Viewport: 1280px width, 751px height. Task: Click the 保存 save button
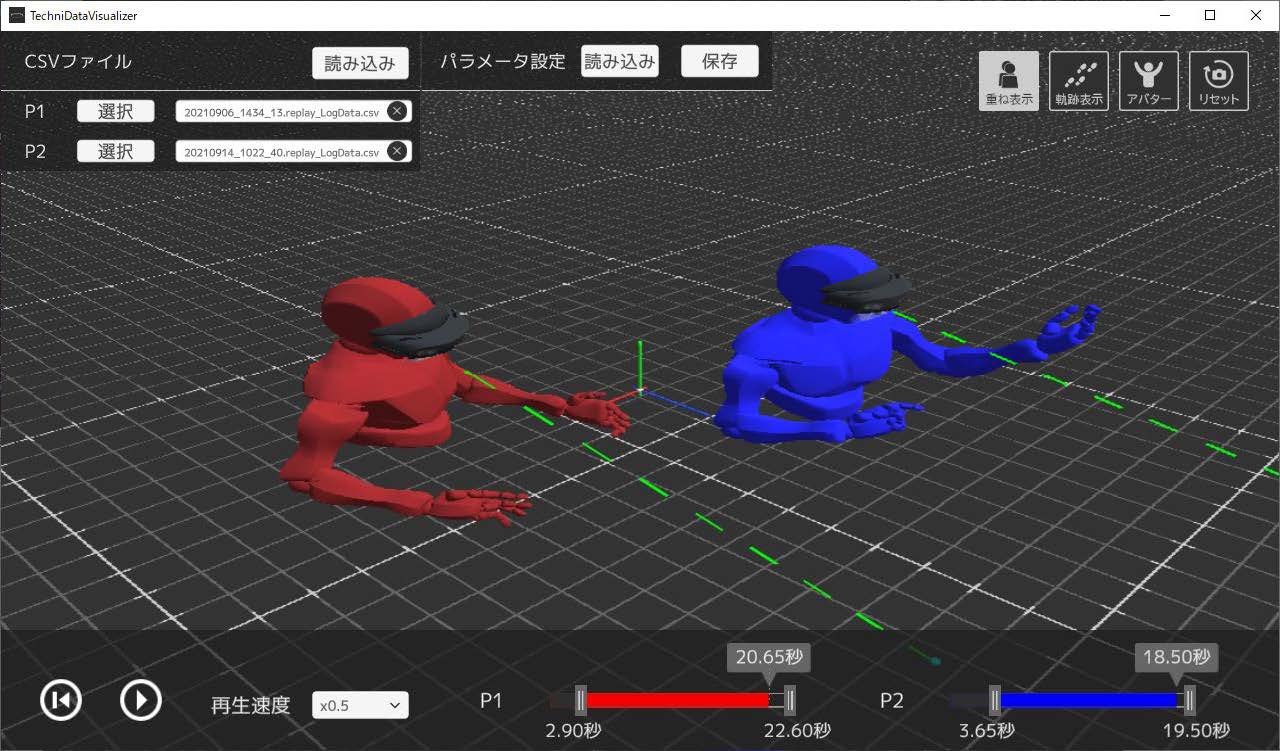719,61
